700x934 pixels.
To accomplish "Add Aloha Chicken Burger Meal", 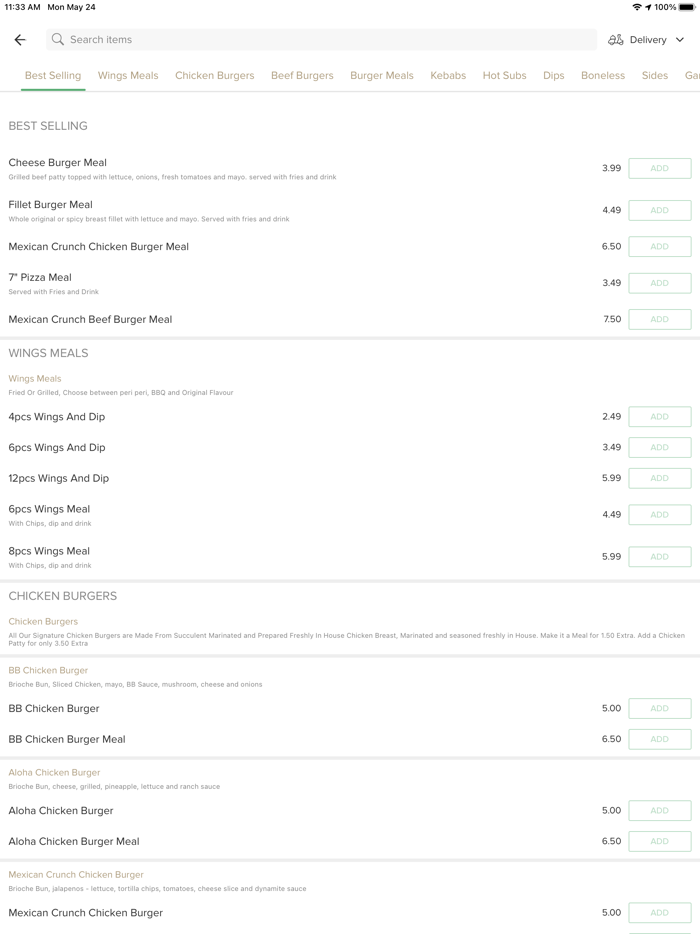I will click(659, 842).
